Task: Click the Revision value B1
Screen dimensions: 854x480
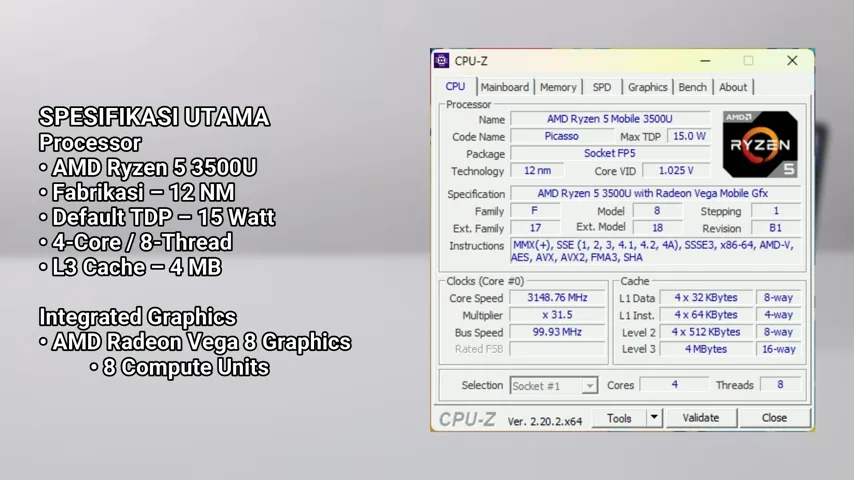Action: coord(776,228)
